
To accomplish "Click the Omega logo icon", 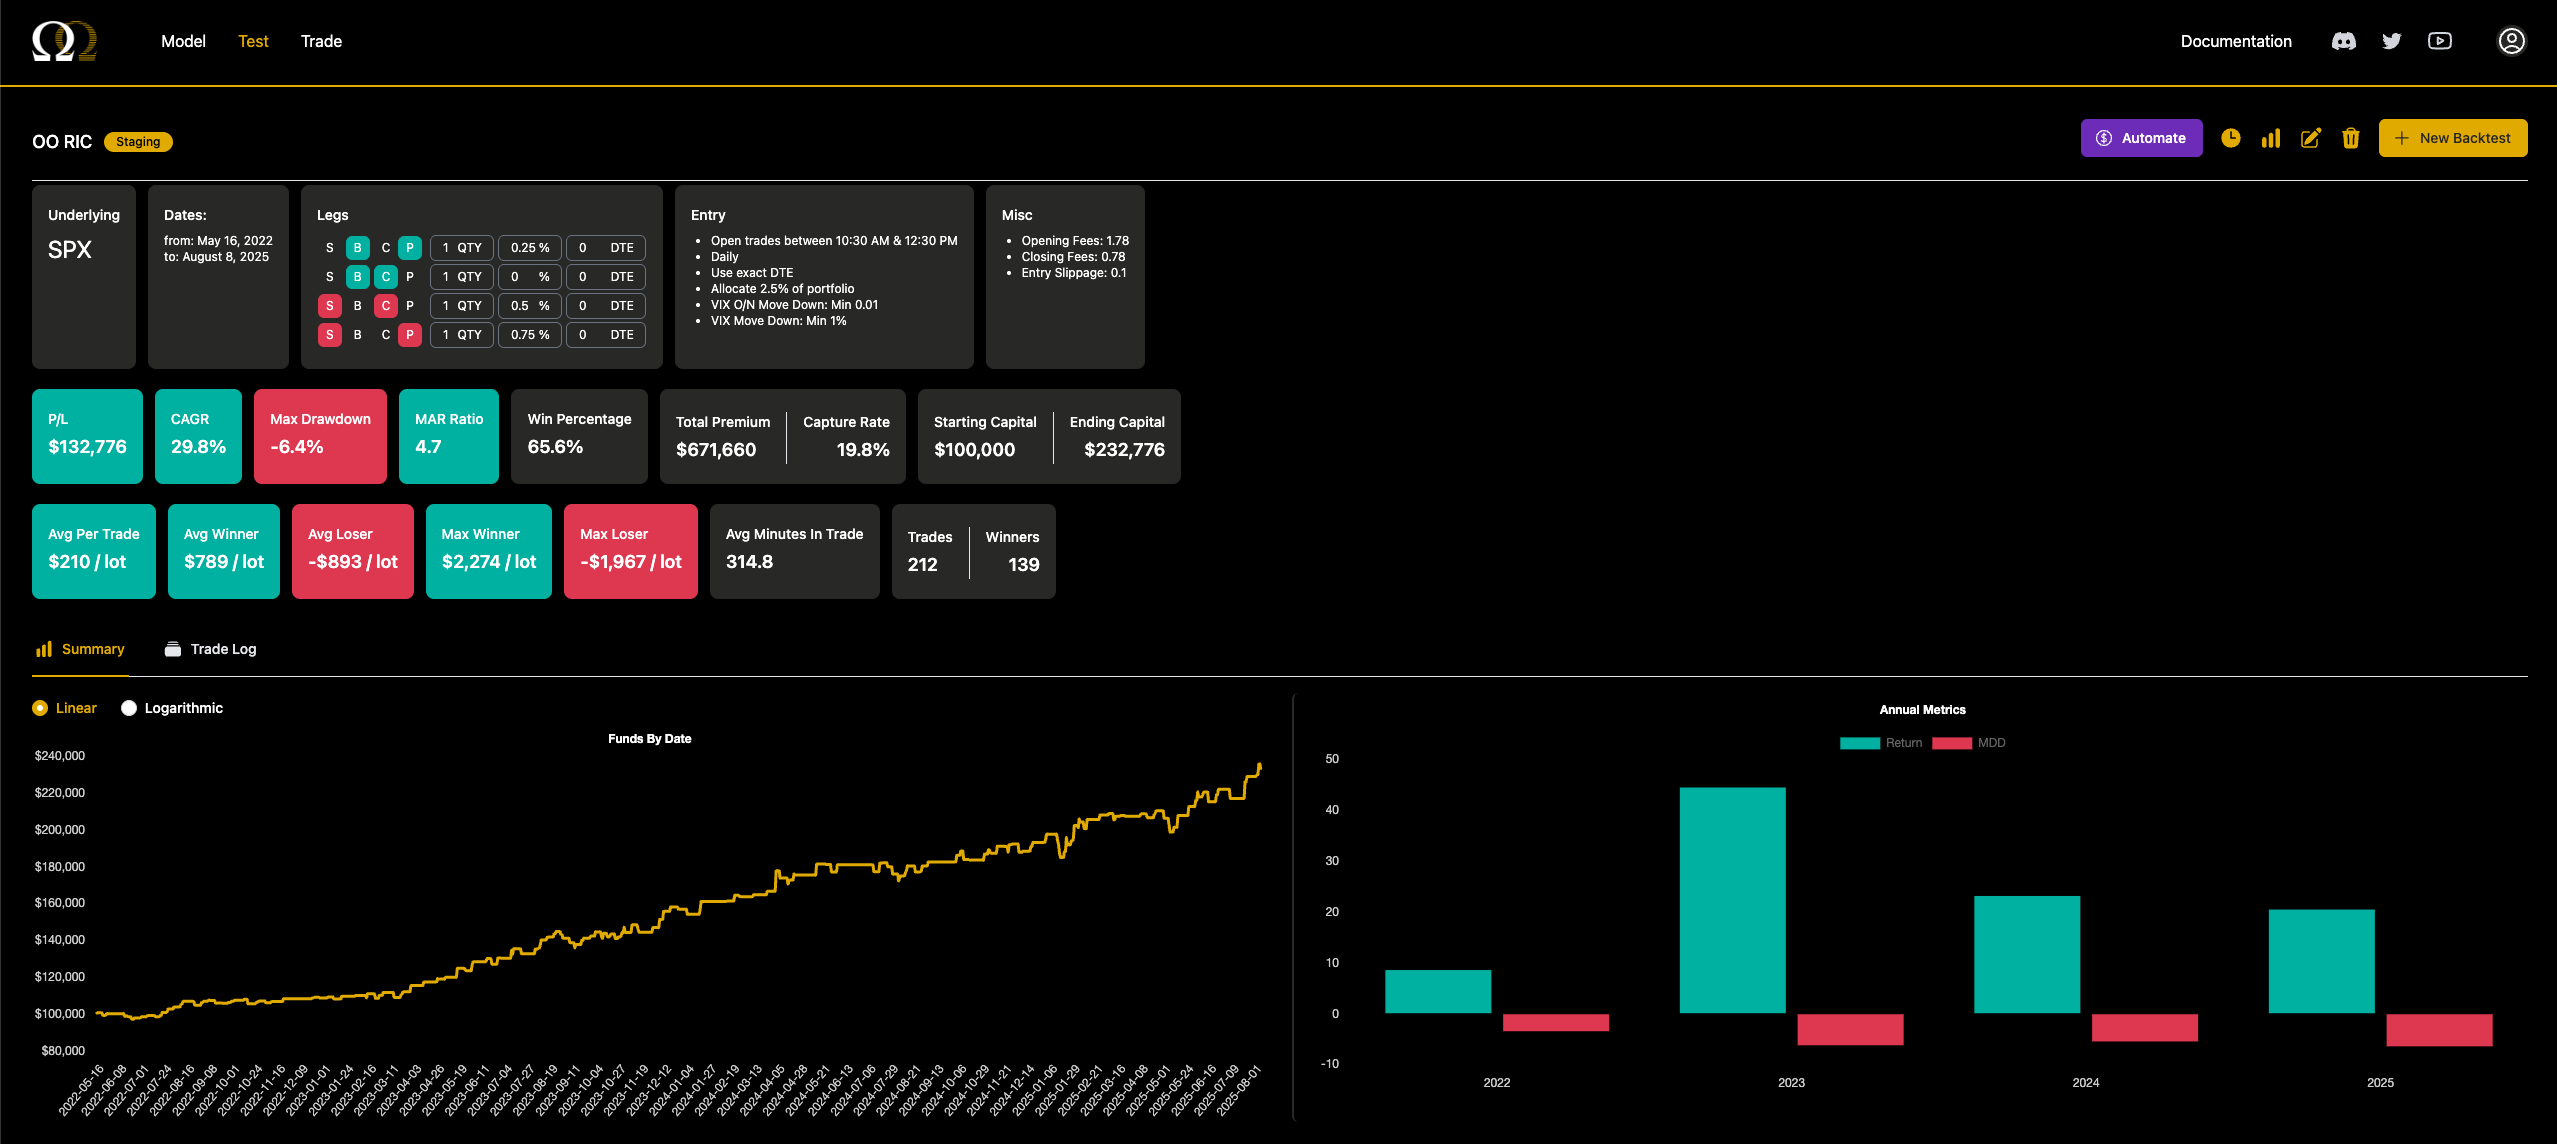I will pos(64,41).
